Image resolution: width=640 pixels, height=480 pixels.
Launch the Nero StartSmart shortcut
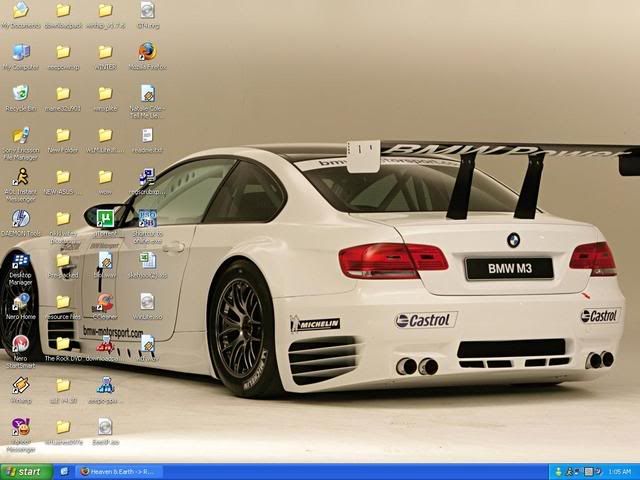pyautogui.click(x=21, y=343)
